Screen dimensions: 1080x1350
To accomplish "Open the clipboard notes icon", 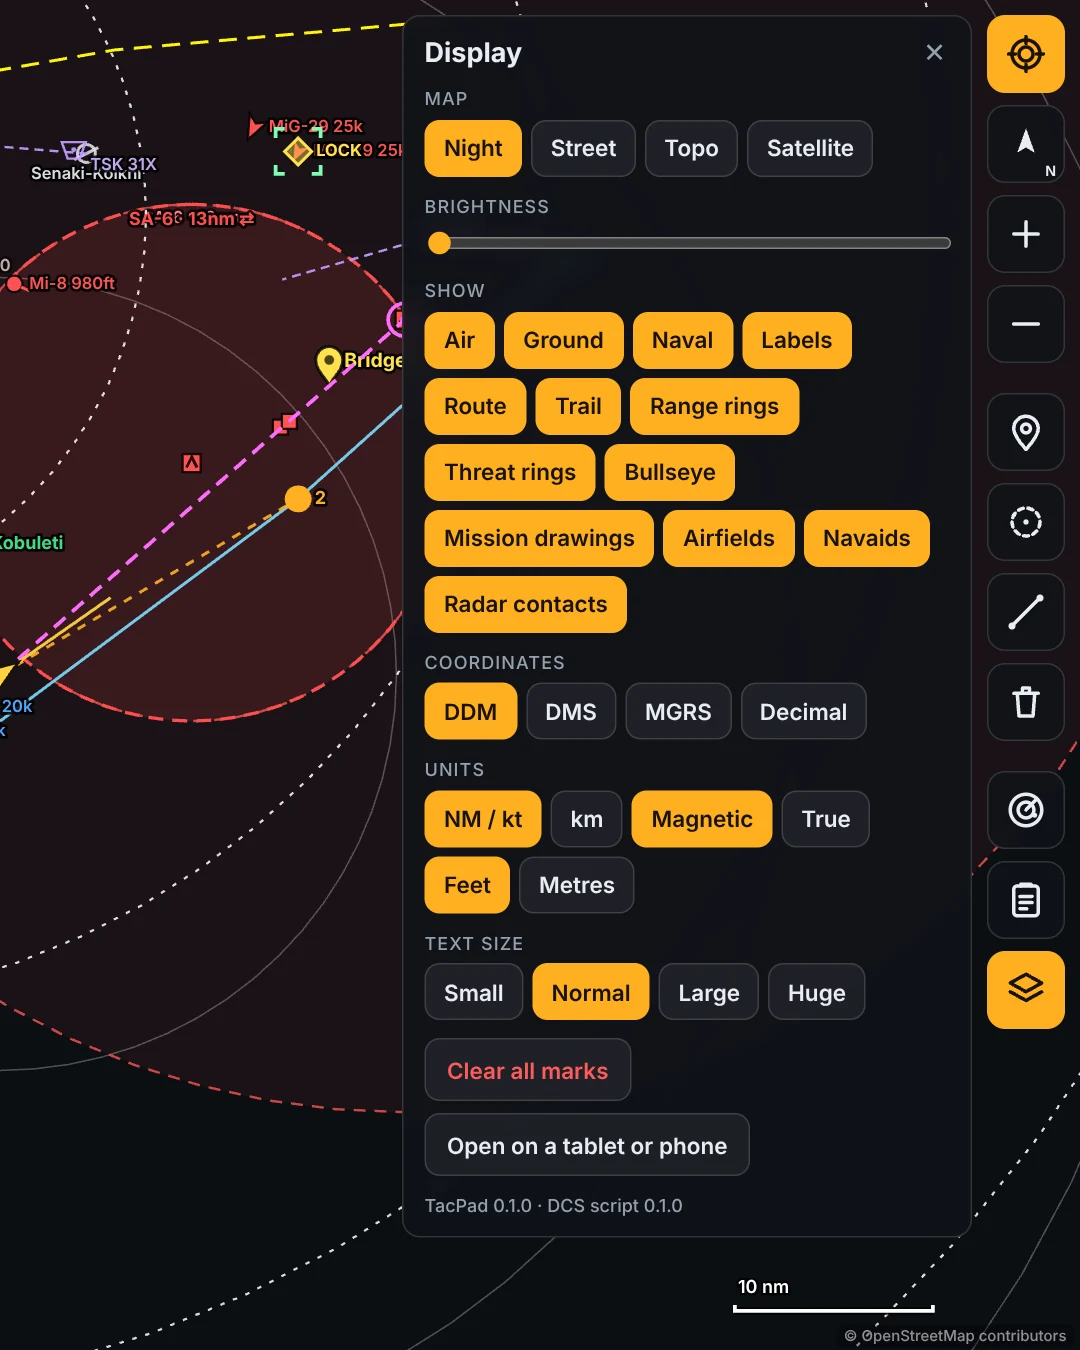I will [x=1026, y=900].
